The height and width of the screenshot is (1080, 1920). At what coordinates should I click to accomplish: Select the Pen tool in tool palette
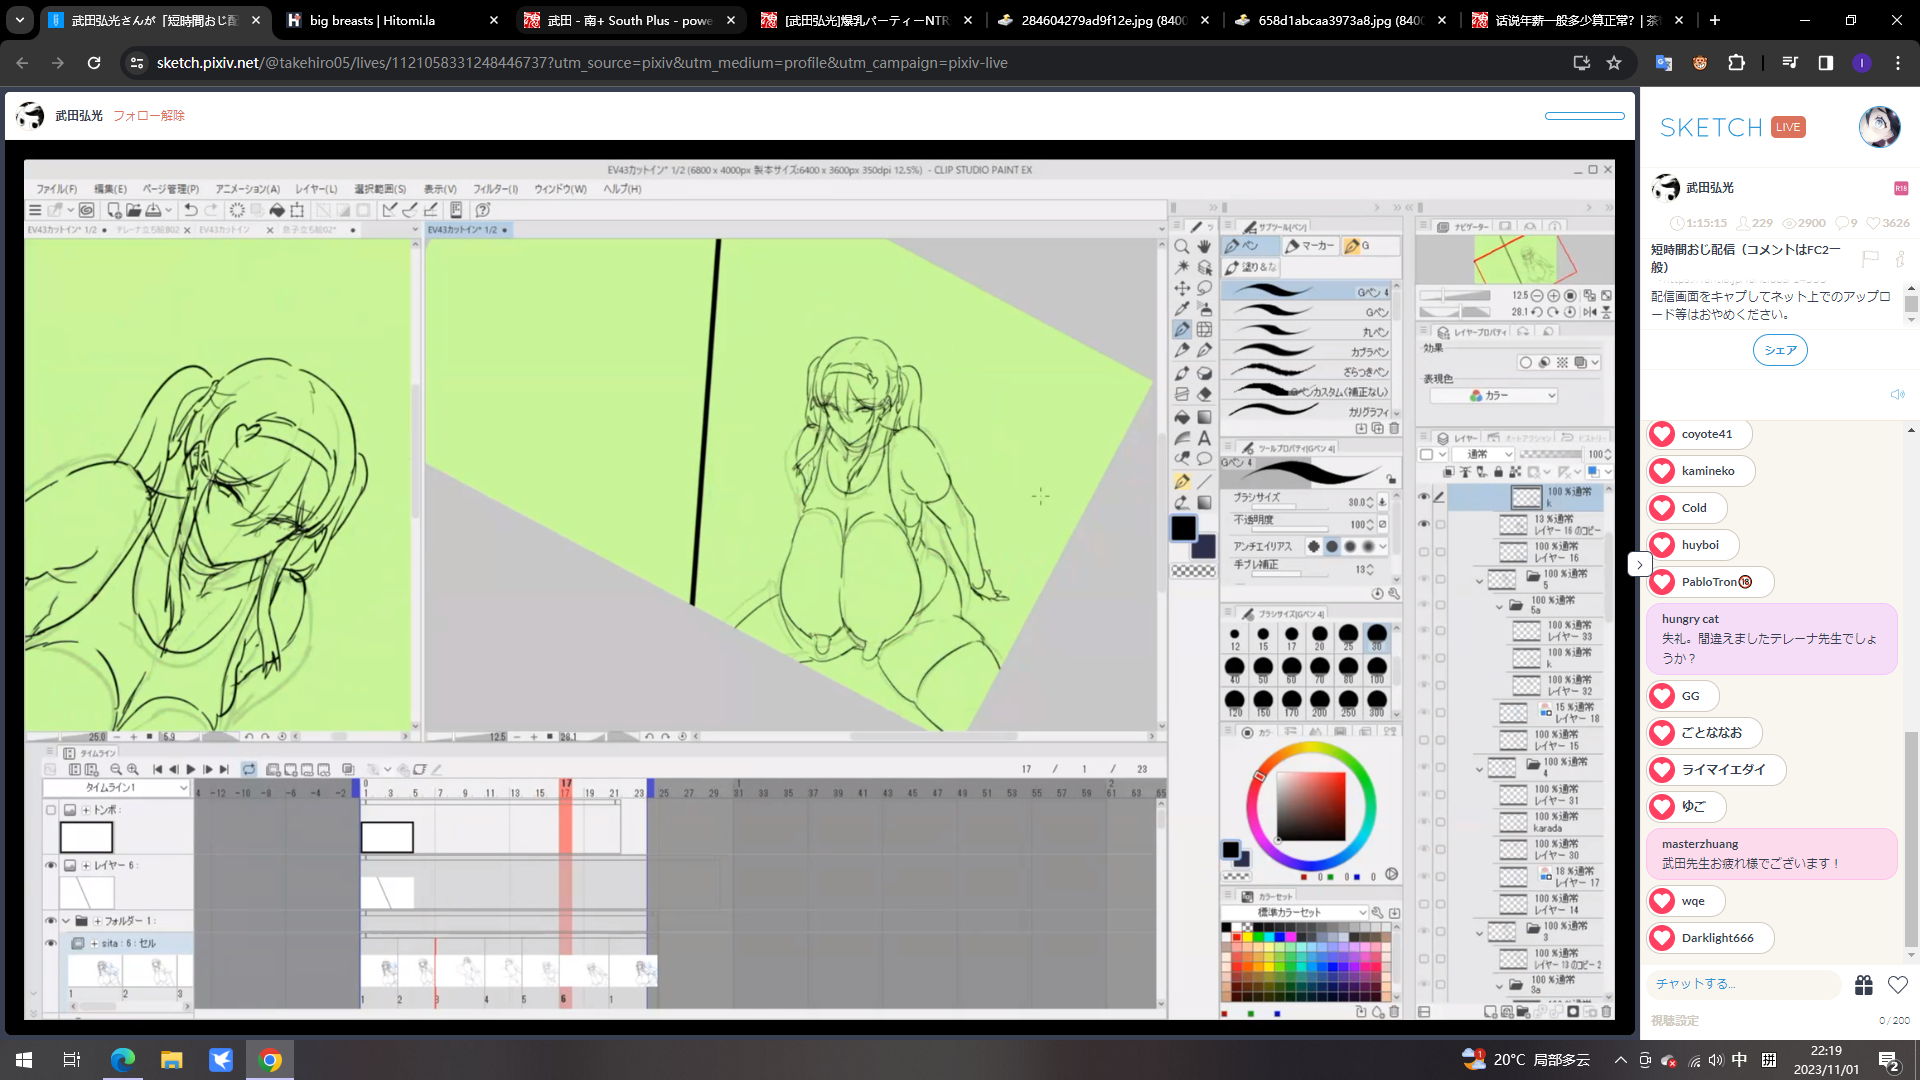(x=1182, y=330)
